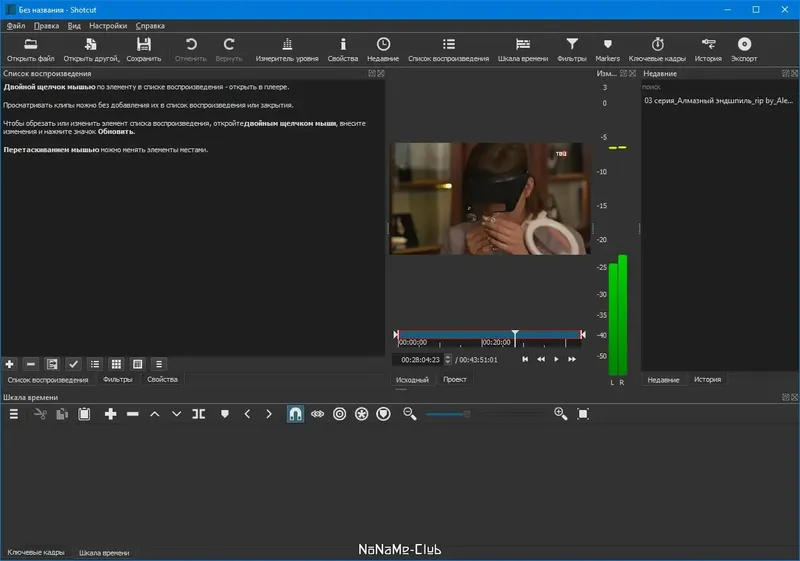This screenshot has height=561, width=800.
Task: Click Открыть файл button
Action: pos(30,49)
